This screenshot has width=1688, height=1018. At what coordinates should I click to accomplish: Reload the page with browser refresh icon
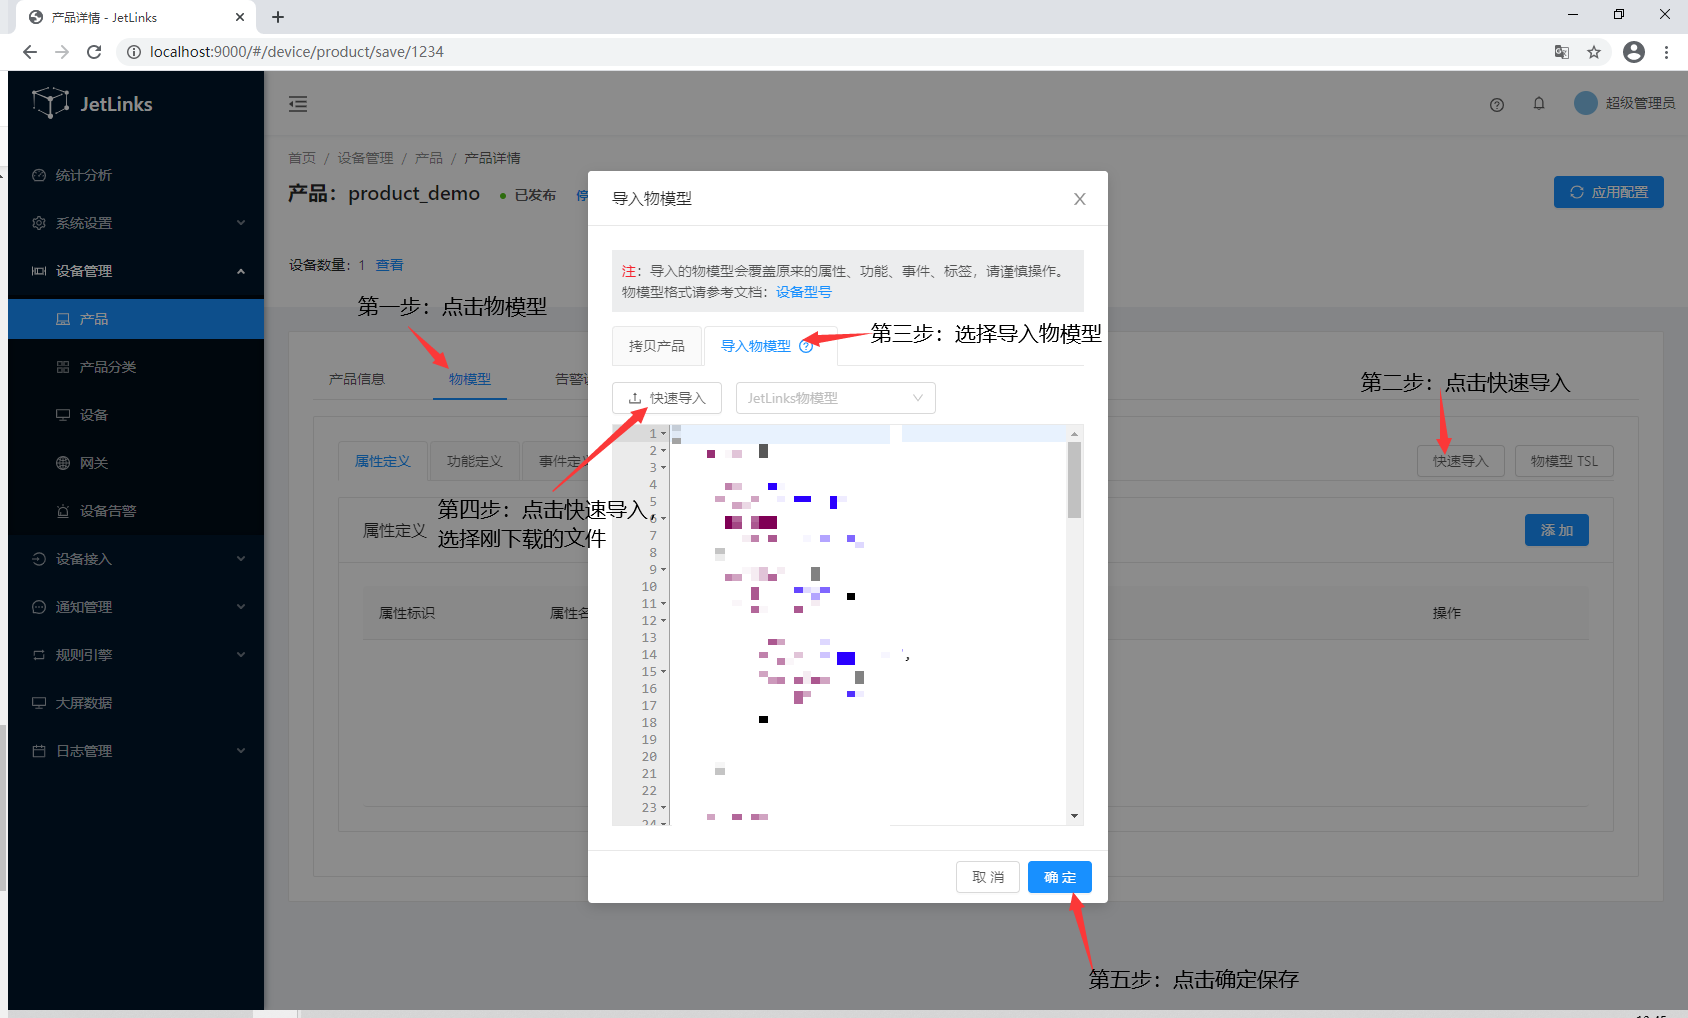click(x=94, y=52)
